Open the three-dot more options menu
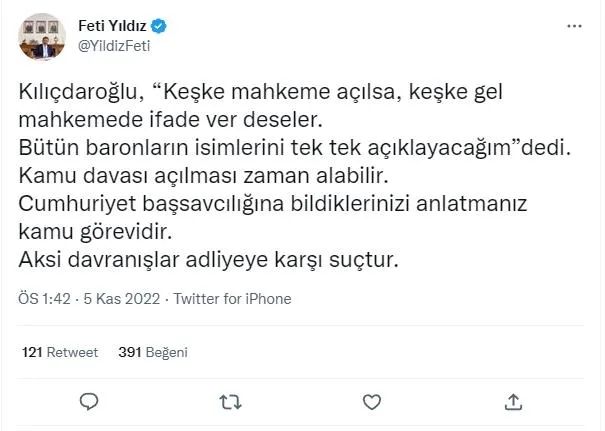This screenshot has height=431, width=605. [572, 28]
